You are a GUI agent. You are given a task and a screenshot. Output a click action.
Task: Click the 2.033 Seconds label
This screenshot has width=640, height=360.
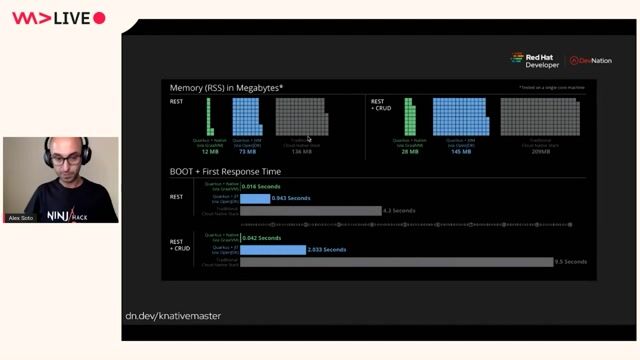[x=327, y=249]
